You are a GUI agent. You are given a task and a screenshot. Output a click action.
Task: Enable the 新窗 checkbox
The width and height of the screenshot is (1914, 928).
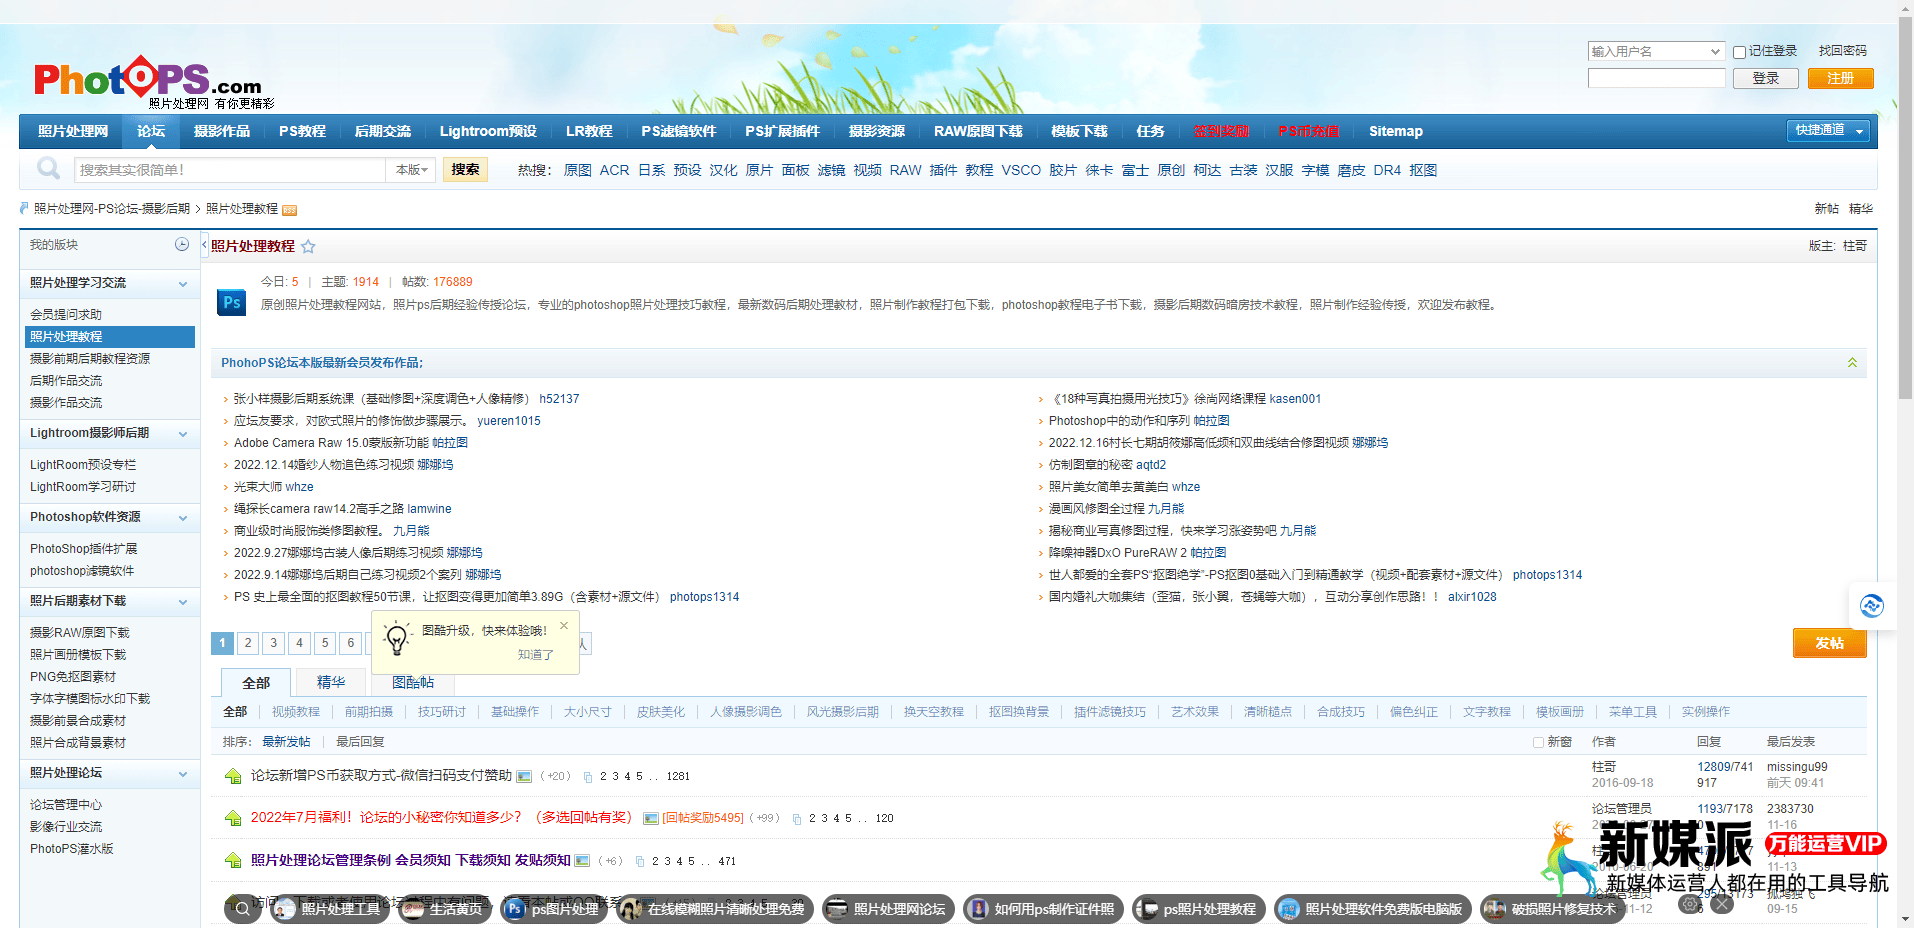pyautogui.click(x=1538, y=742)
